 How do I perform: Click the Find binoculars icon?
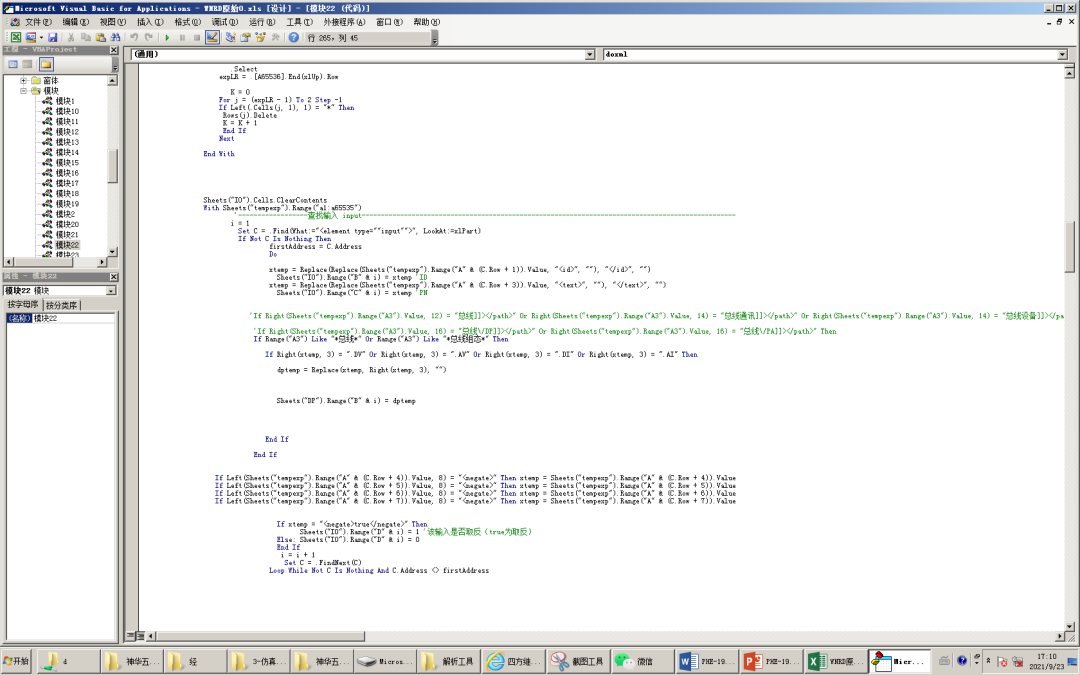pos(117,37)
